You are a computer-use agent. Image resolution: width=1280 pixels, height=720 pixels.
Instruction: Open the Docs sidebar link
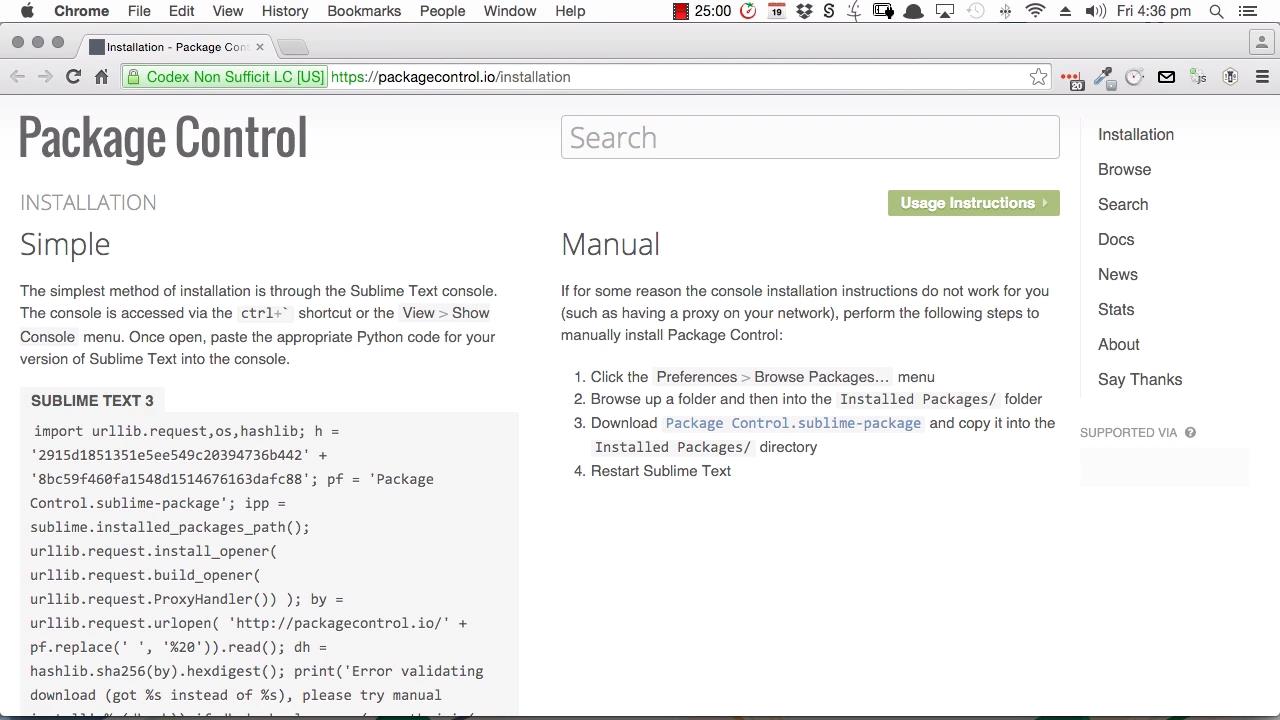(x=1116, y=239)
